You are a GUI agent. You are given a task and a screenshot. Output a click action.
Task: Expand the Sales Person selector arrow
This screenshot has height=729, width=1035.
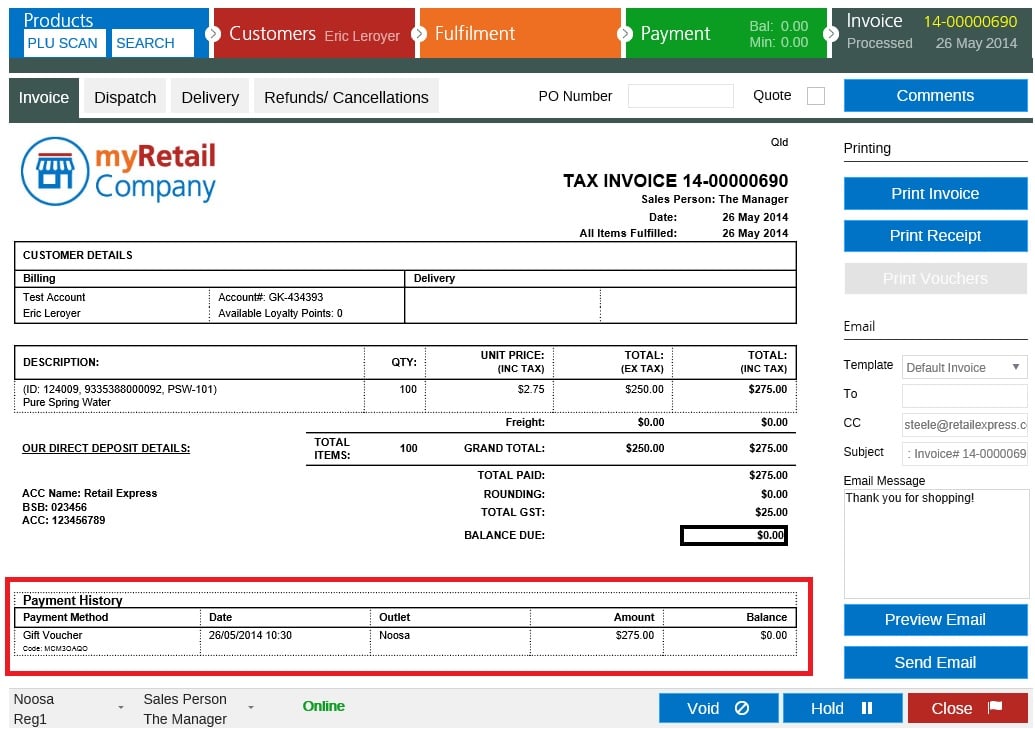point(251,708)
